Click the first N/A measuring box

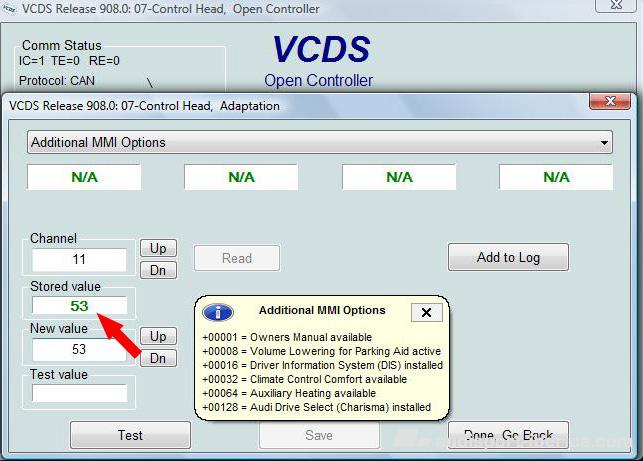84,177
